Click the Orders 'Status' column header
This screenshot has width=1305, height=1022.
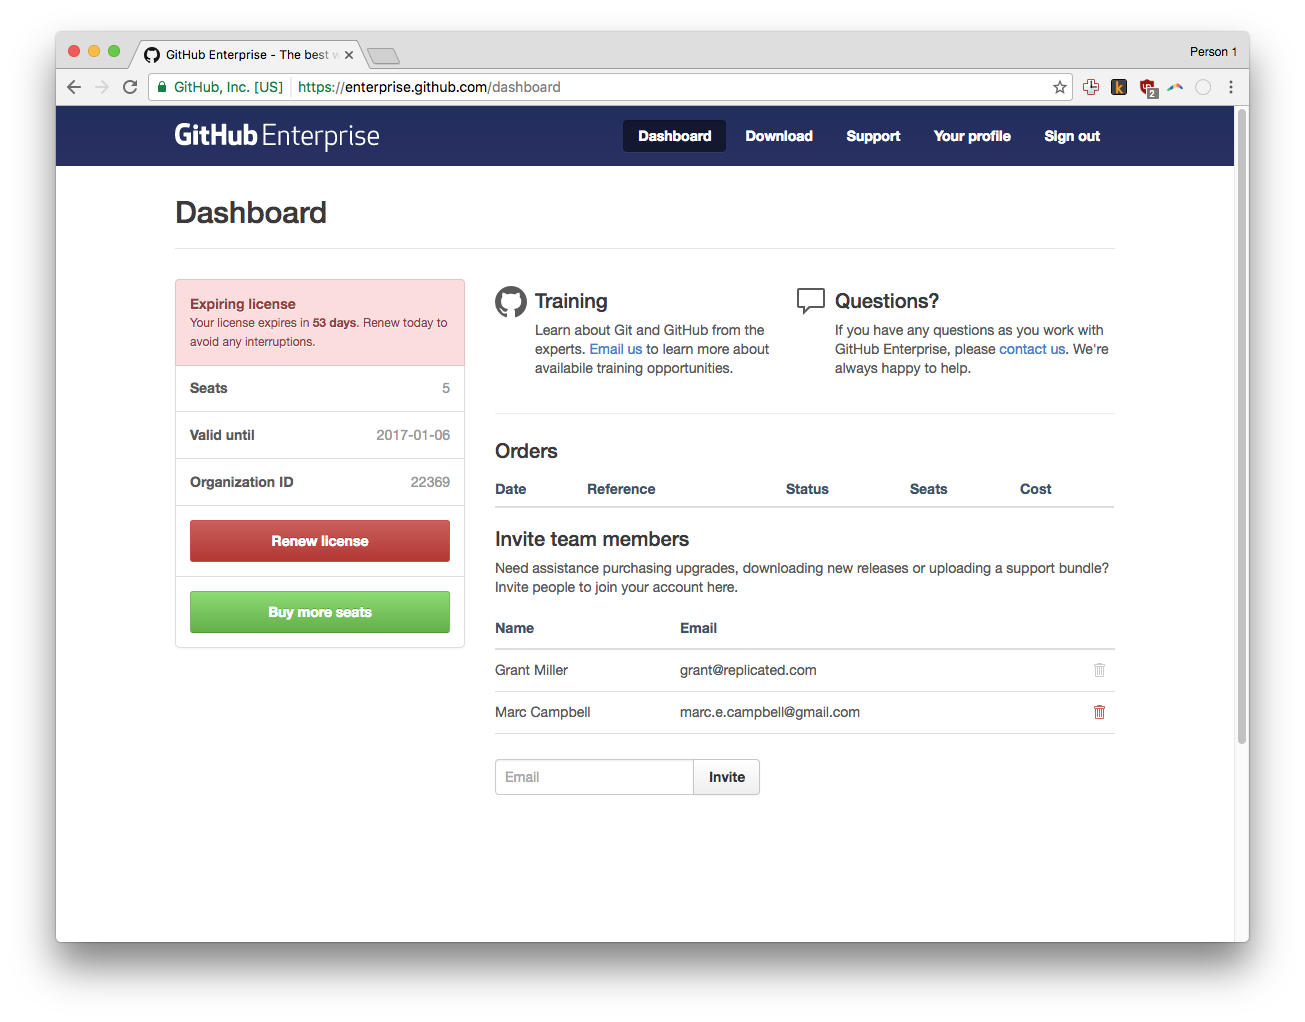[x=807, y=489]
